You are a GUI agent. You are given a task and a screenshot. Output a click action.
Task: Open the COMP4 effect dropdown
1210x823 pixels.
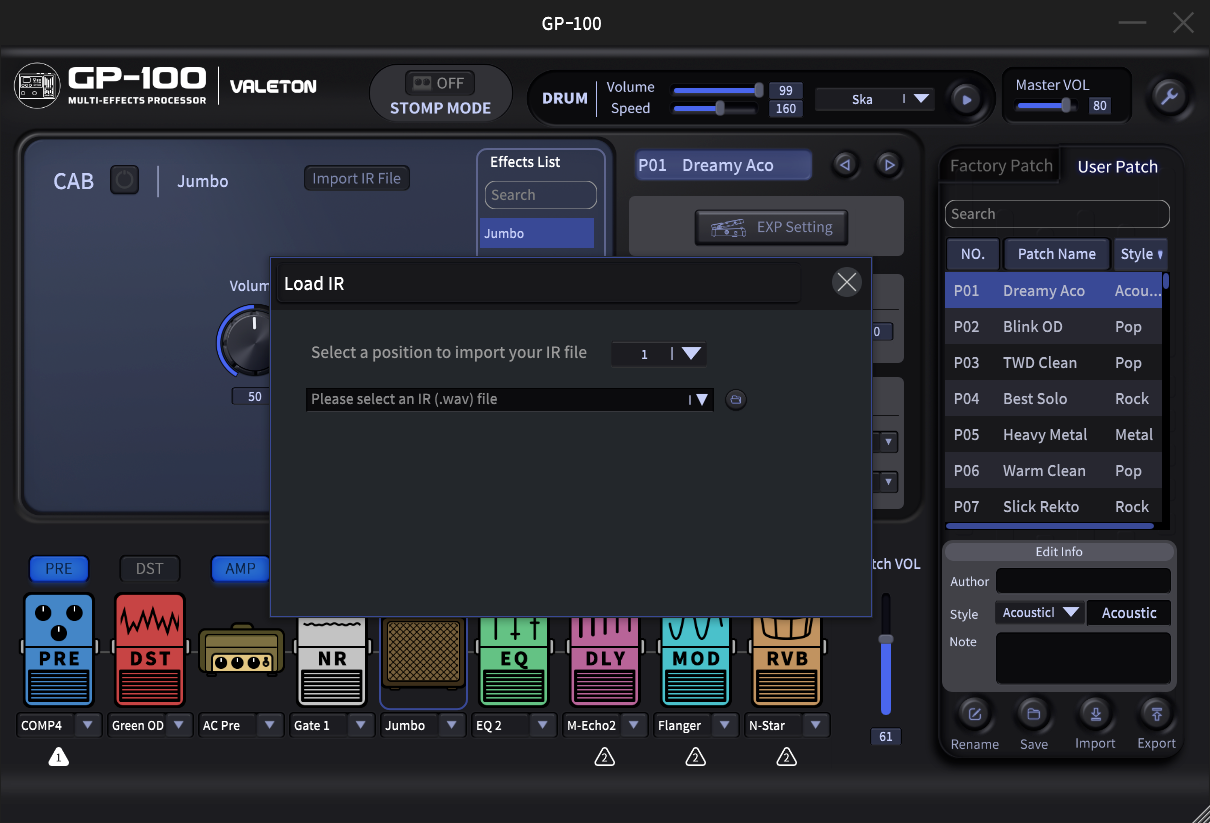tap(88, 725)
